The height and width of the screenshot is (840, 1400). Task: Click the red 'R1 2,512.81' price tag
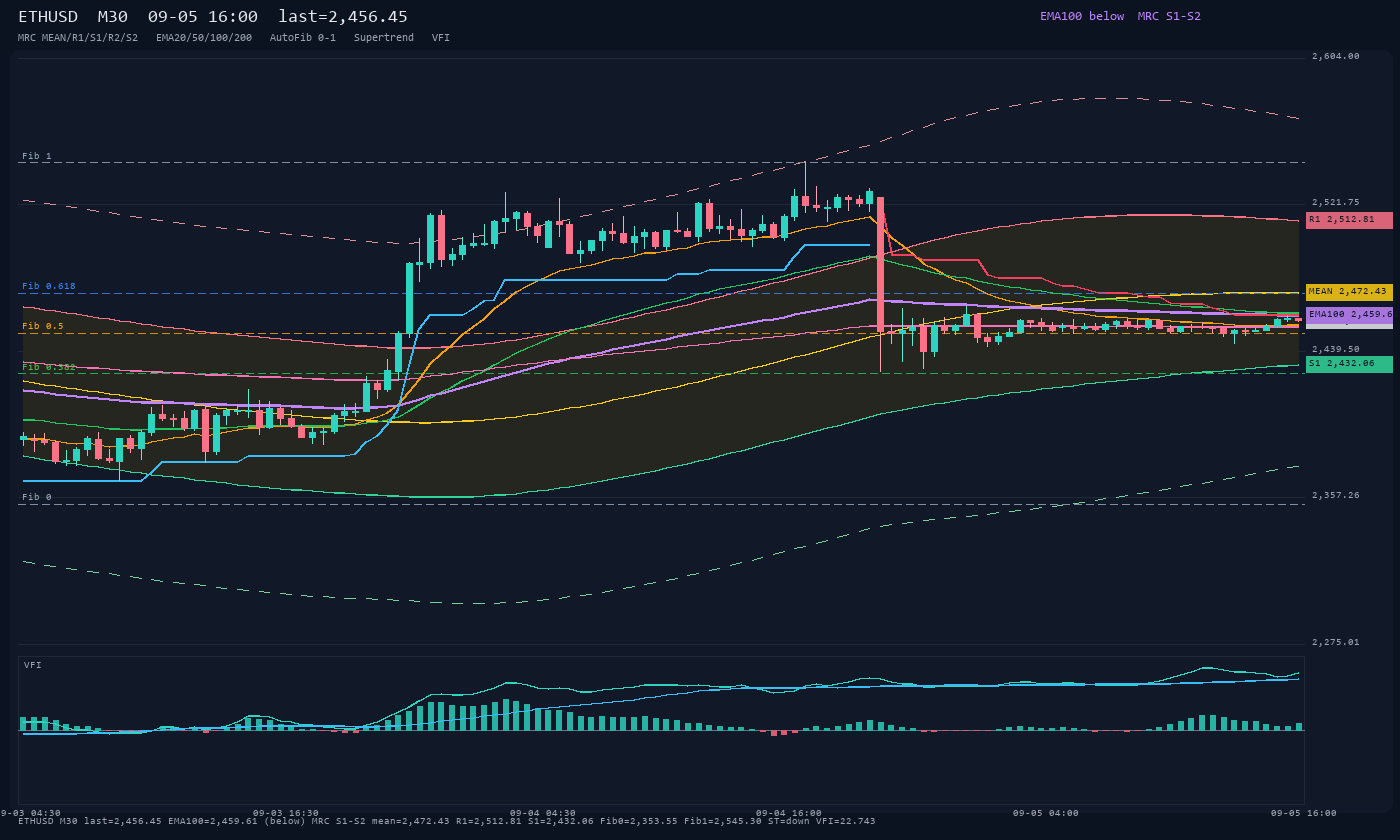click(x=1349, y=220)
